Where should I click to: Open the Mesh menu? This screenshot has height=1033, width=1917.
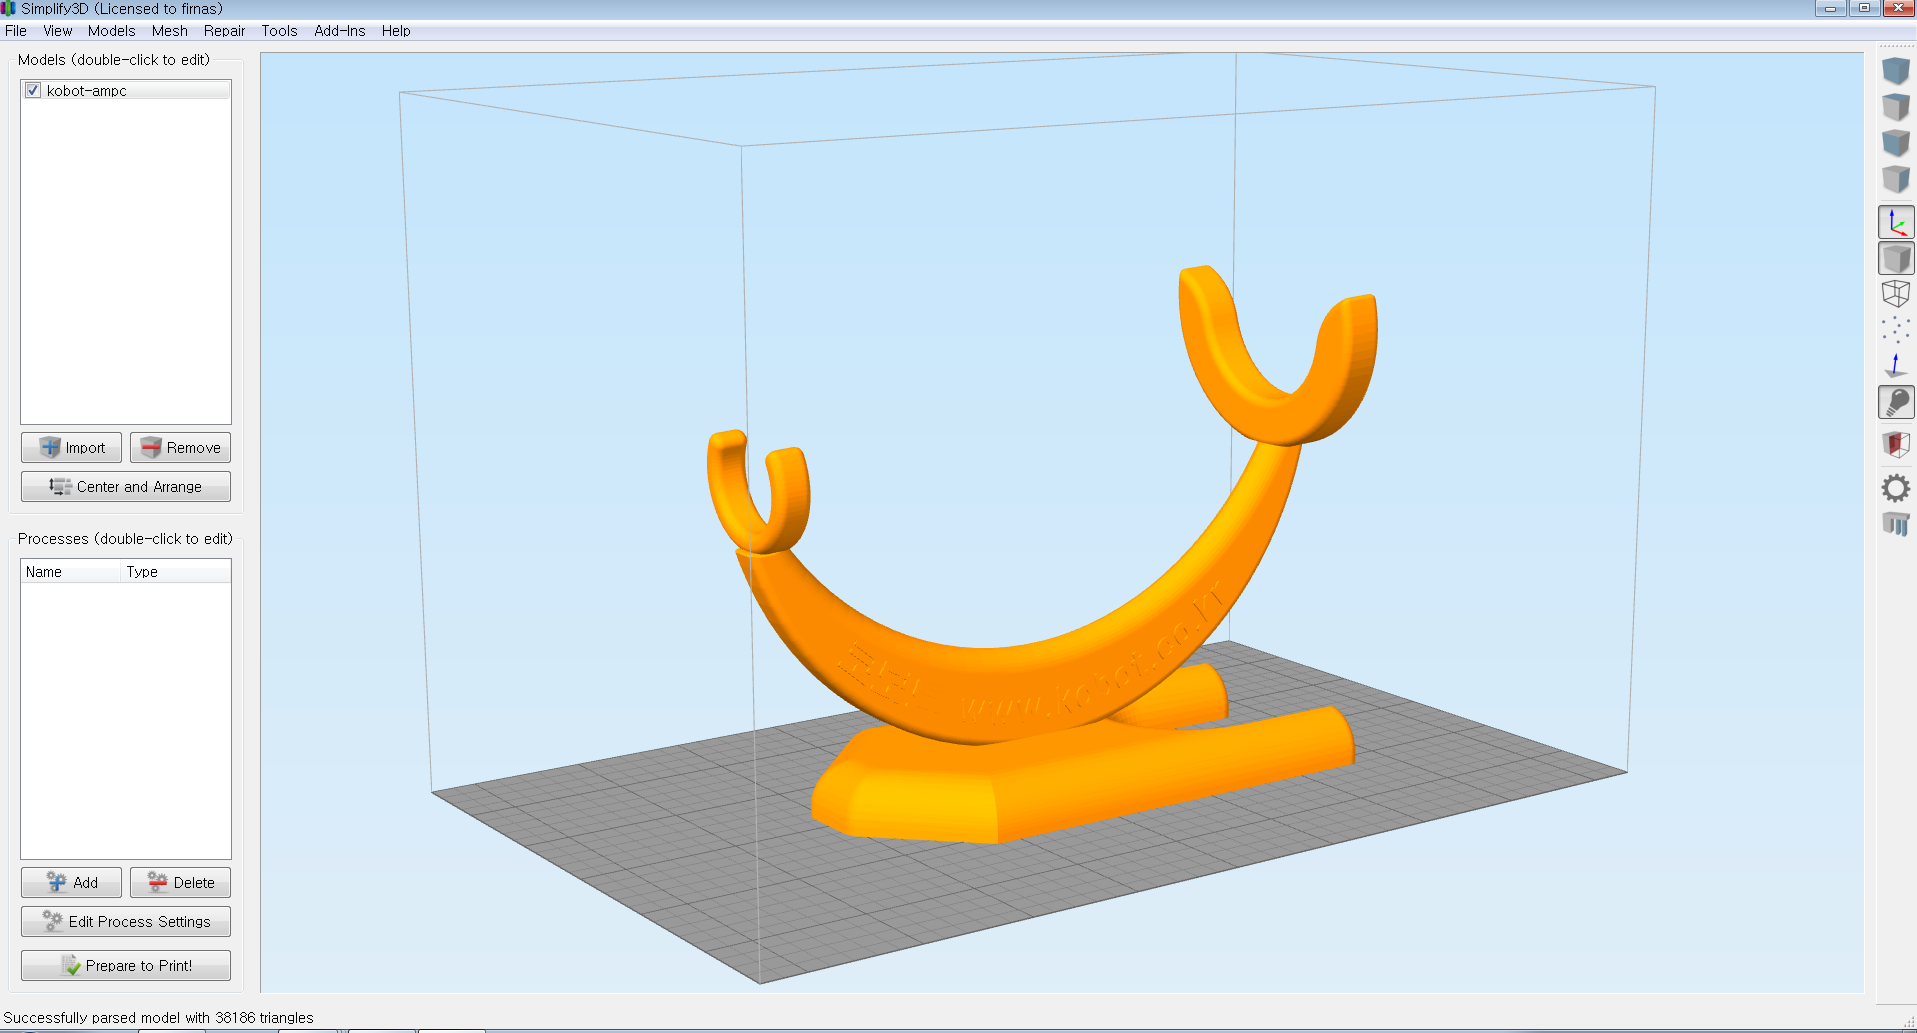click(170, 31)
